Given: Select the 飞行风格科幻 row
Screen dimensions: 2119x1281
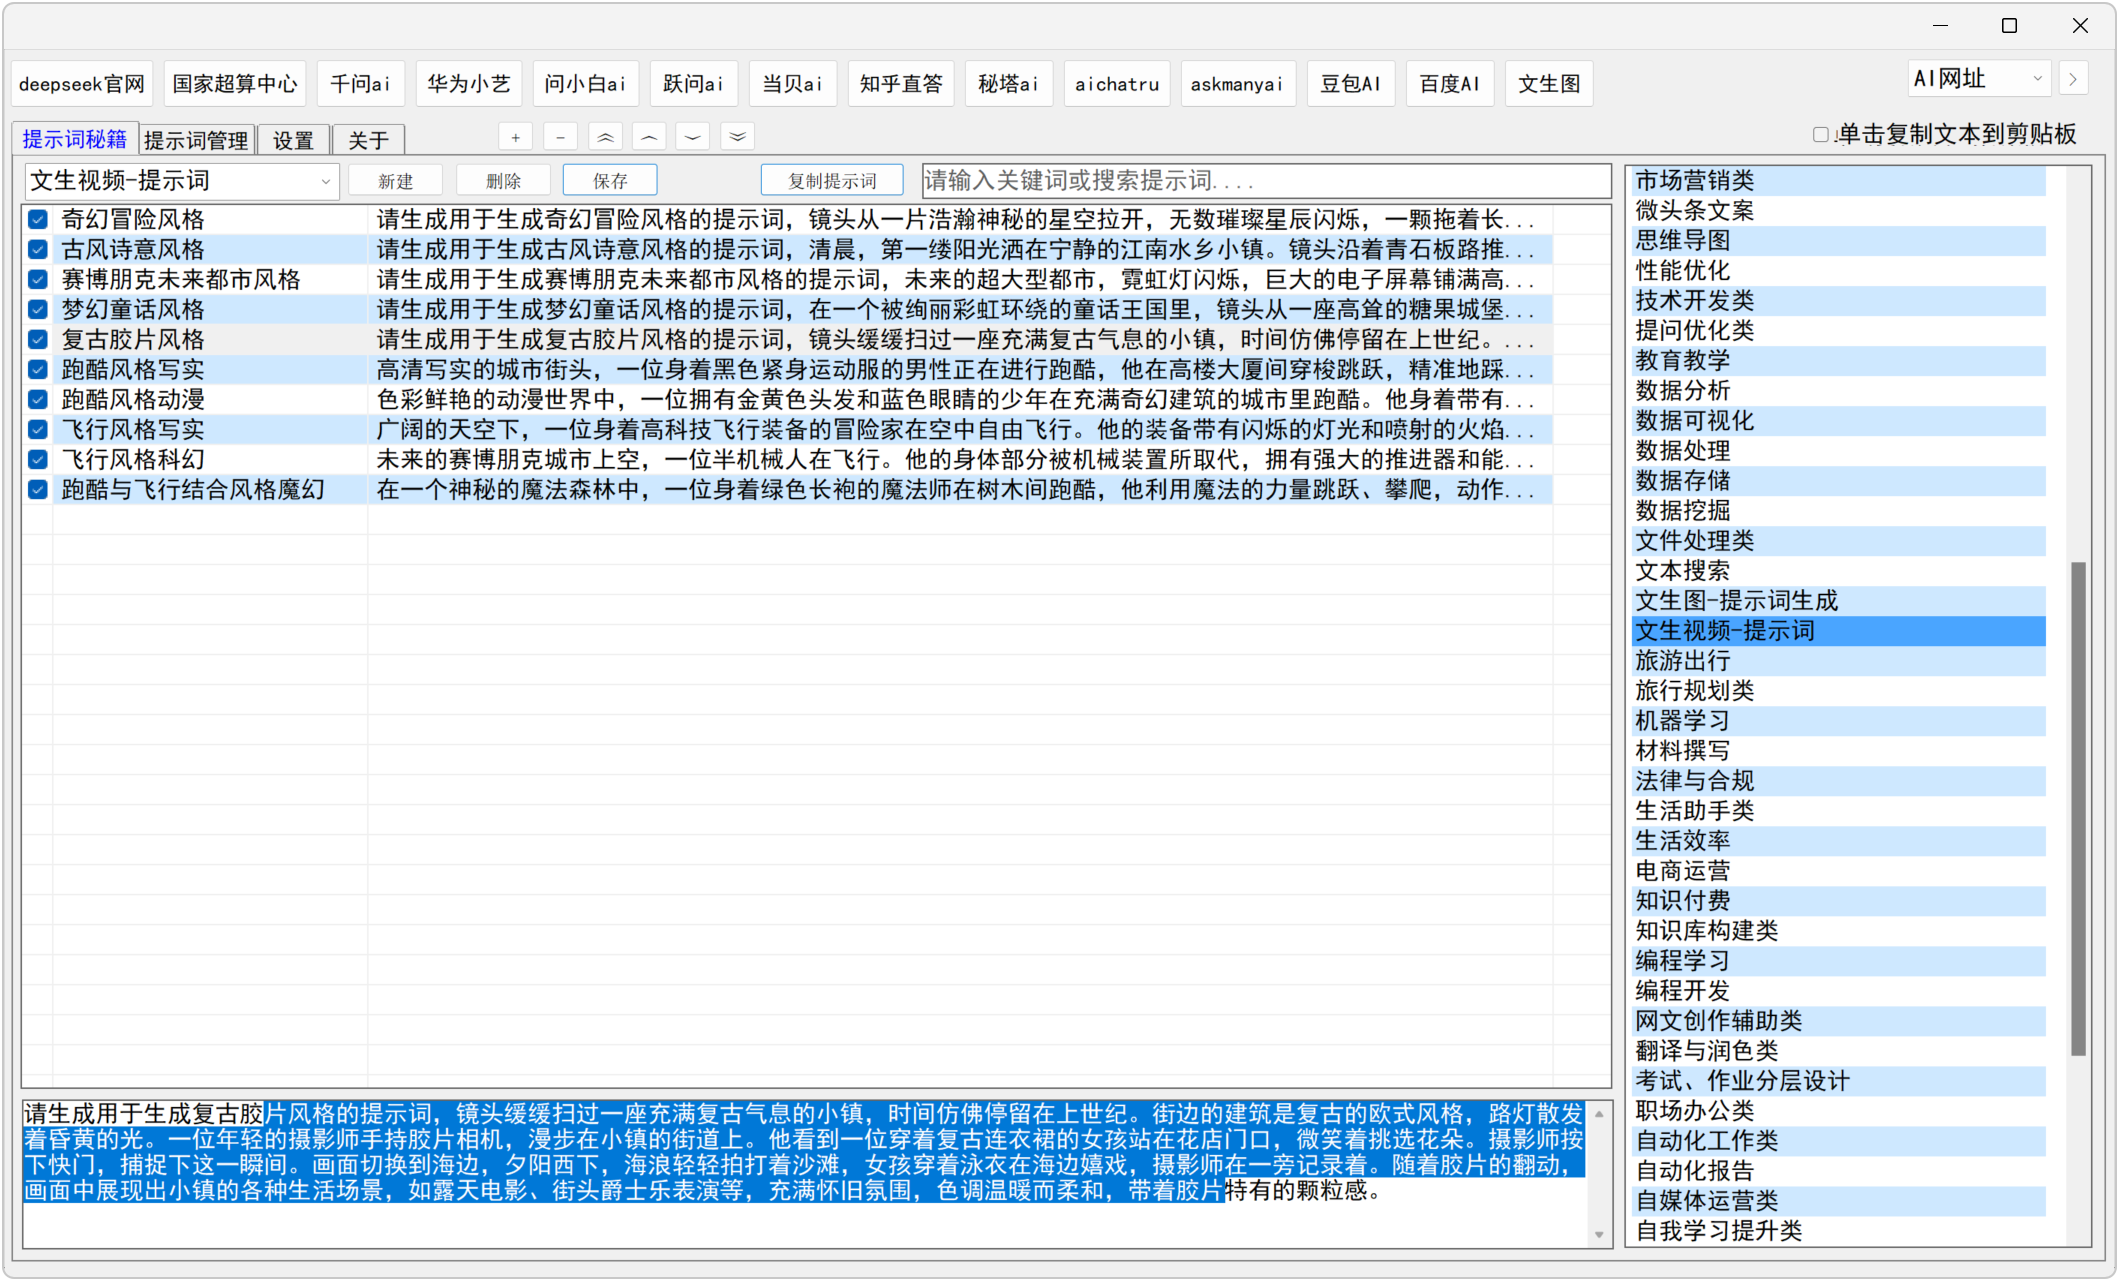Looking at the screenshot, I should [787, 460].
